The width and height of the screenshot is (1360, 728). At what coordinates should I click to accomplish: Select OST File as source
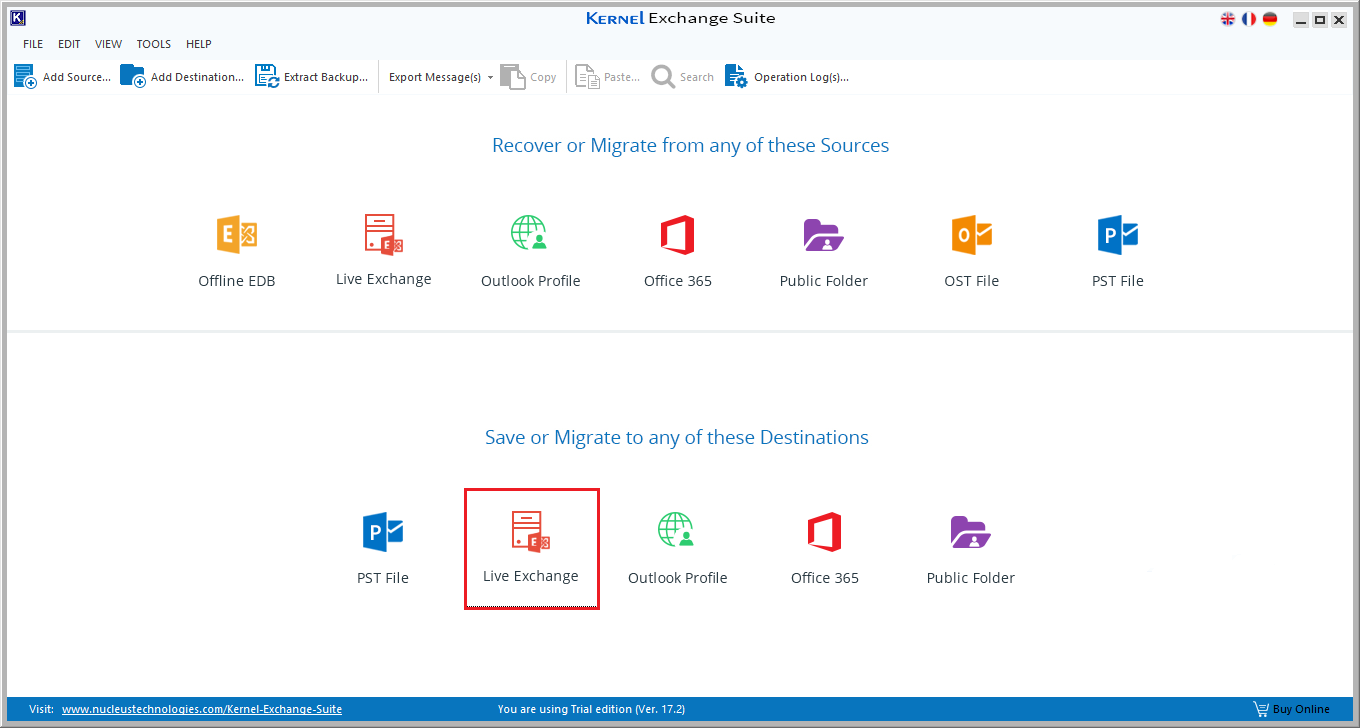(972, 252)
